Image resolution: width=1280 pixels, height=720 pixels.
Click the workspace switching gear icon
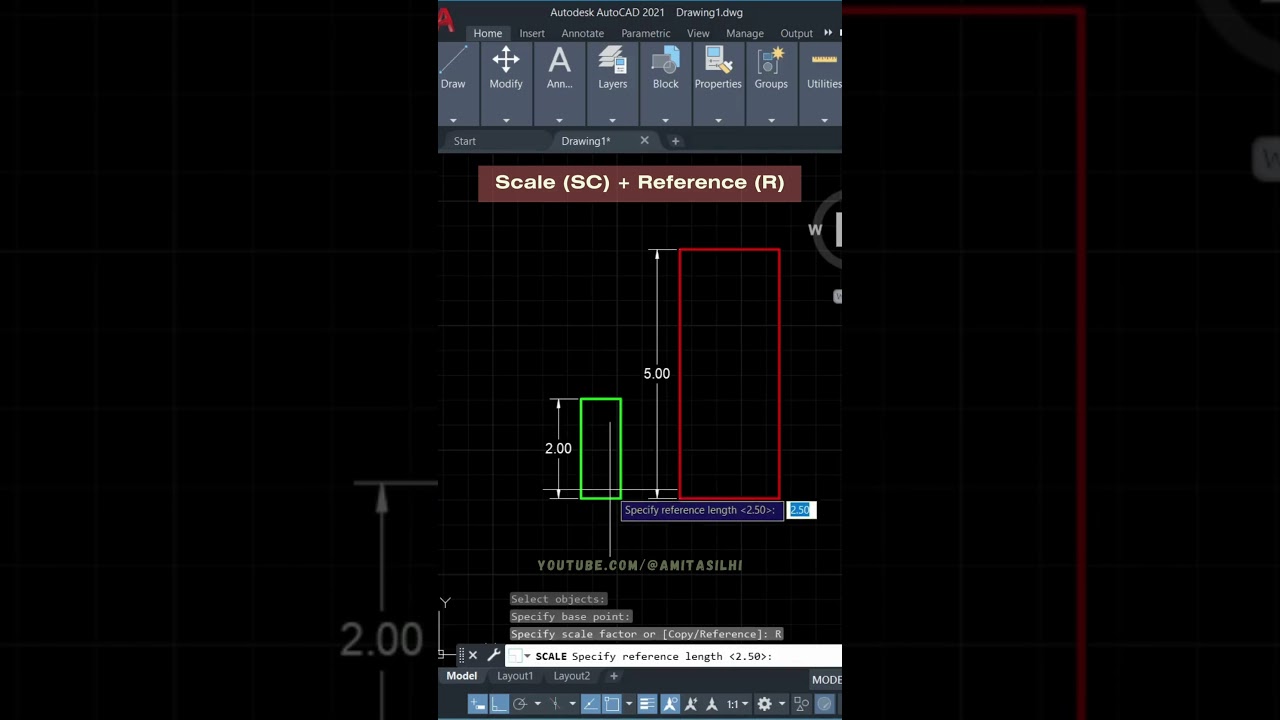[764, 704]
